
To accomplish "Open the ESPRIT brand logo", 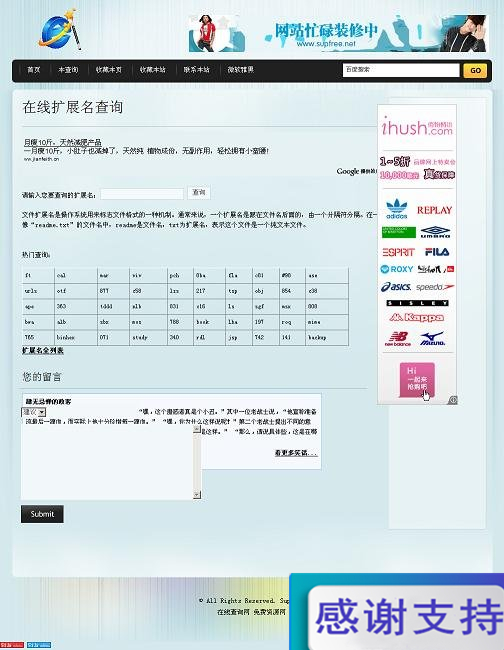I will [398, 252].
